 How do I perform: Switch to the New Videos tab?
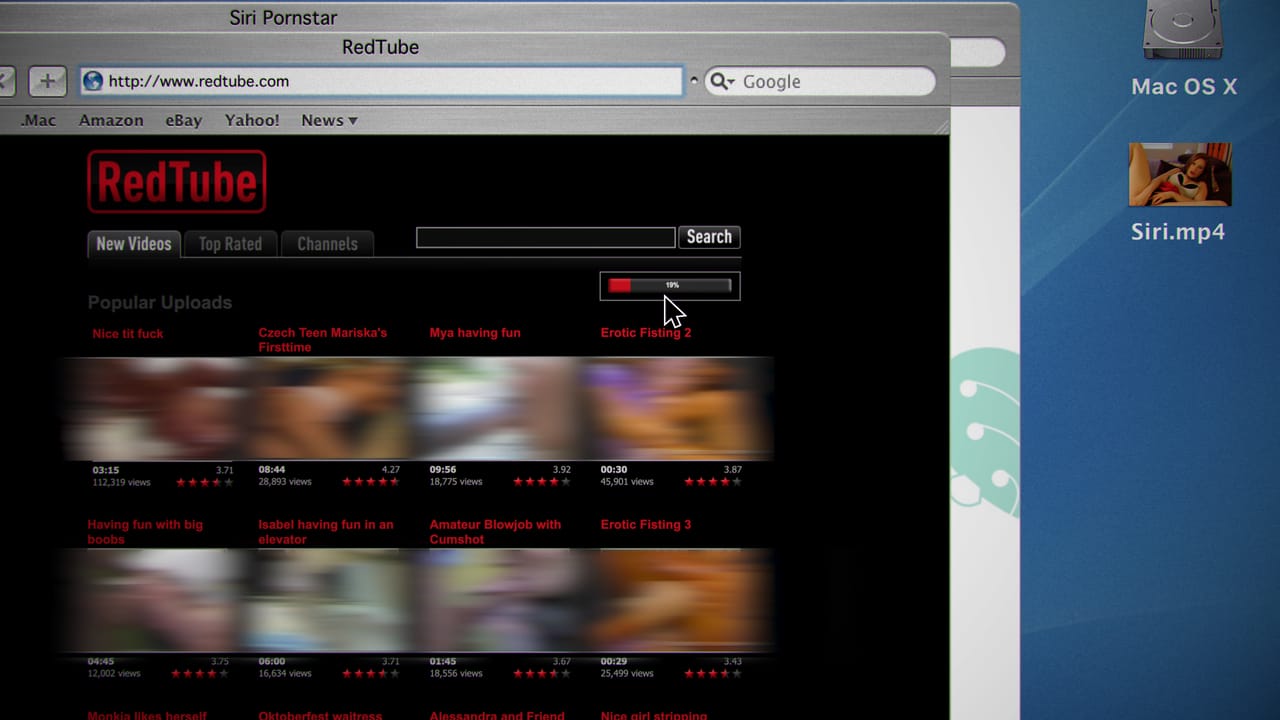(x=134, y=244)
